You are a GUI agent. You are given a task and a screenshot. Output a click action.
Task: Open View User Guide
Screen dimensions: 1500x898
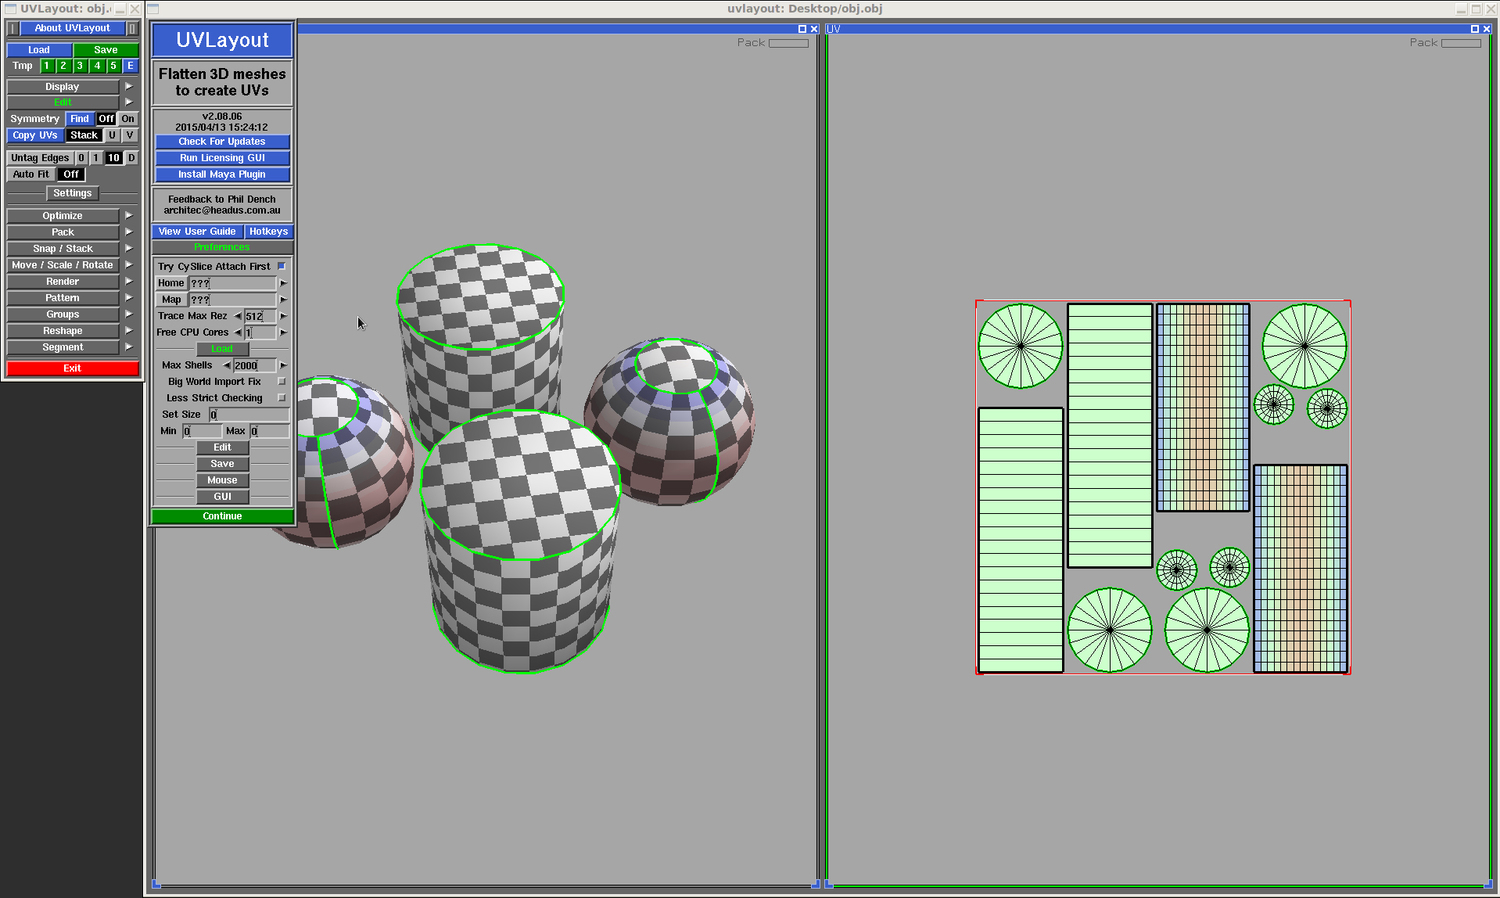(x=197, y=231)
